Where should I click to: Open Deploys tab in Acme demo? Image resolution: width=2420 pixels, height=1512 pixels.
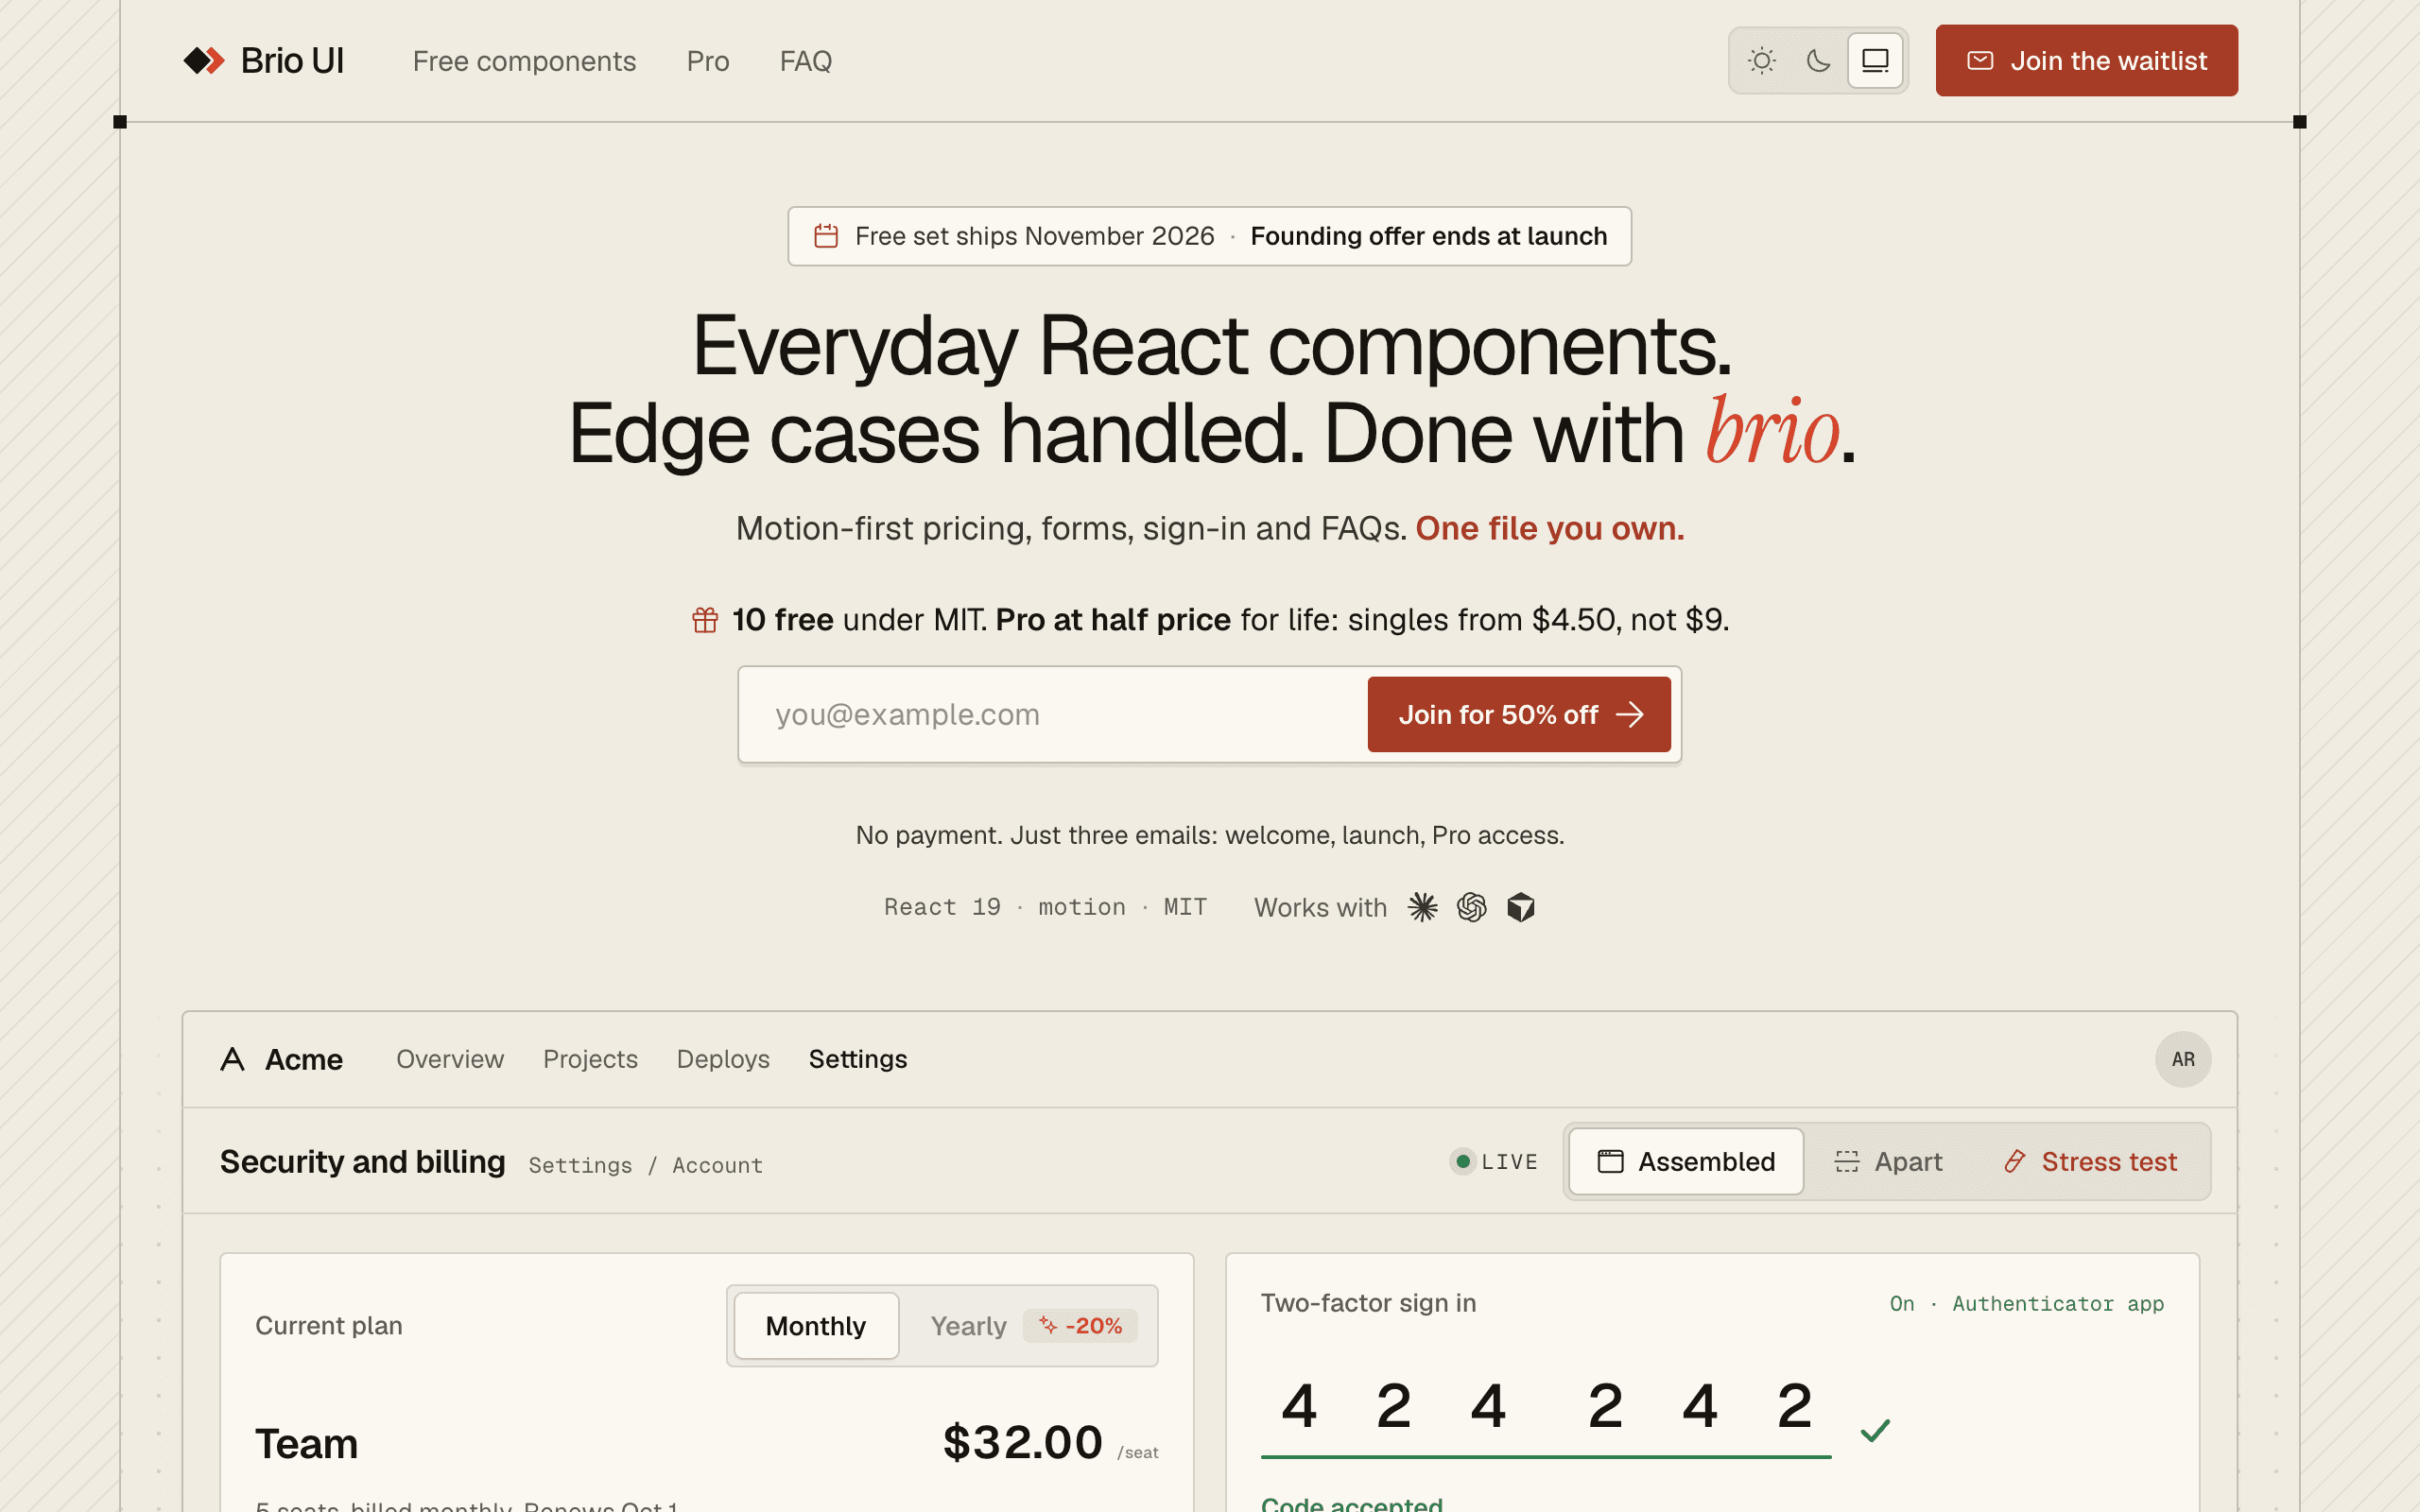click(x=723, y=1059)
